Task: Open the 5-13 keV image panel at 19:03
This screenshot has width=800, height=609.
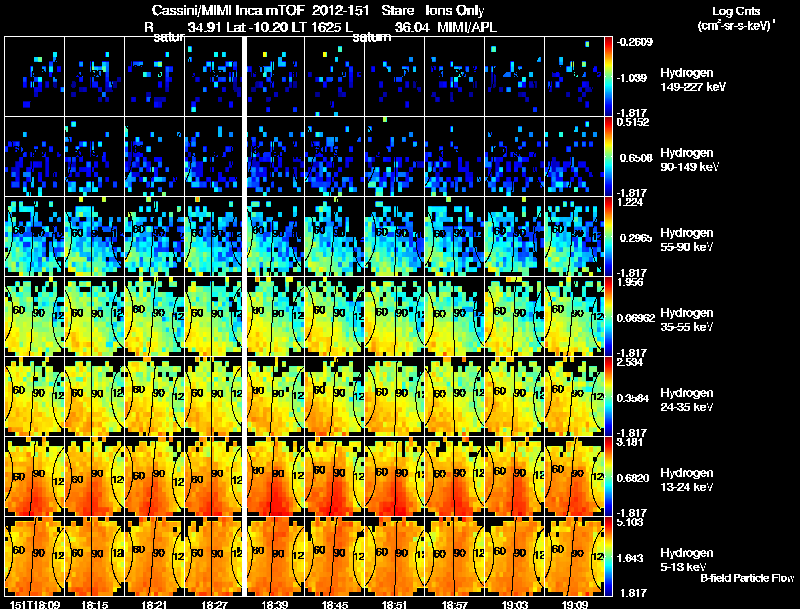Action: tap(514, 556)
